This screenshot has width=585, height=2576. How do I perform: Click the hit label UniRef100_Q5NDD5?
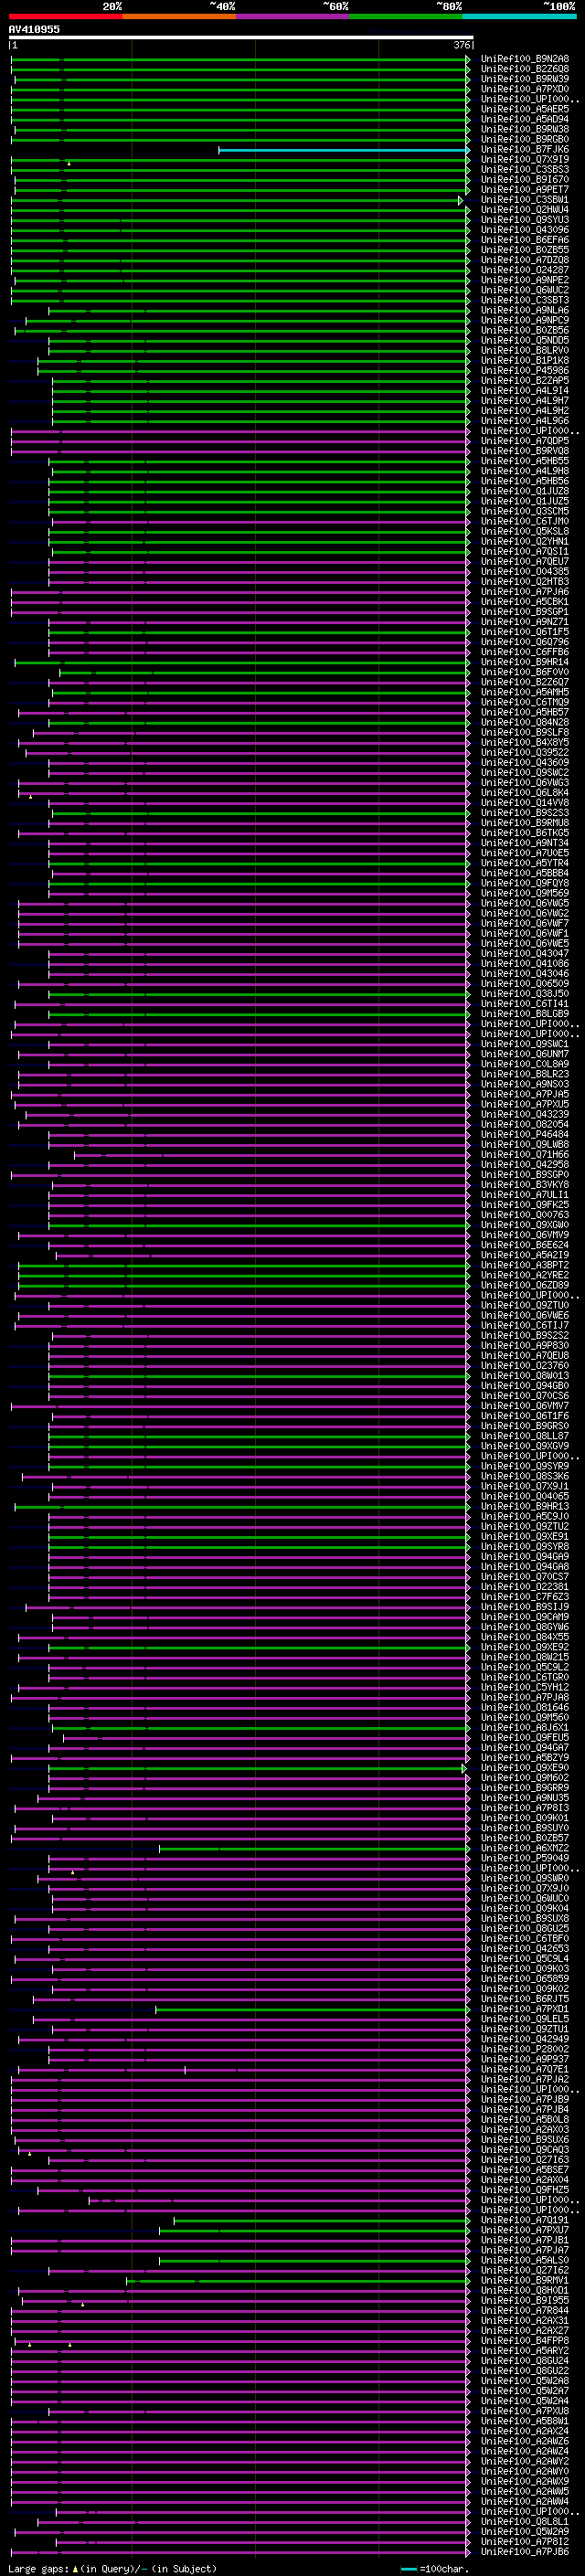(525, 340)
